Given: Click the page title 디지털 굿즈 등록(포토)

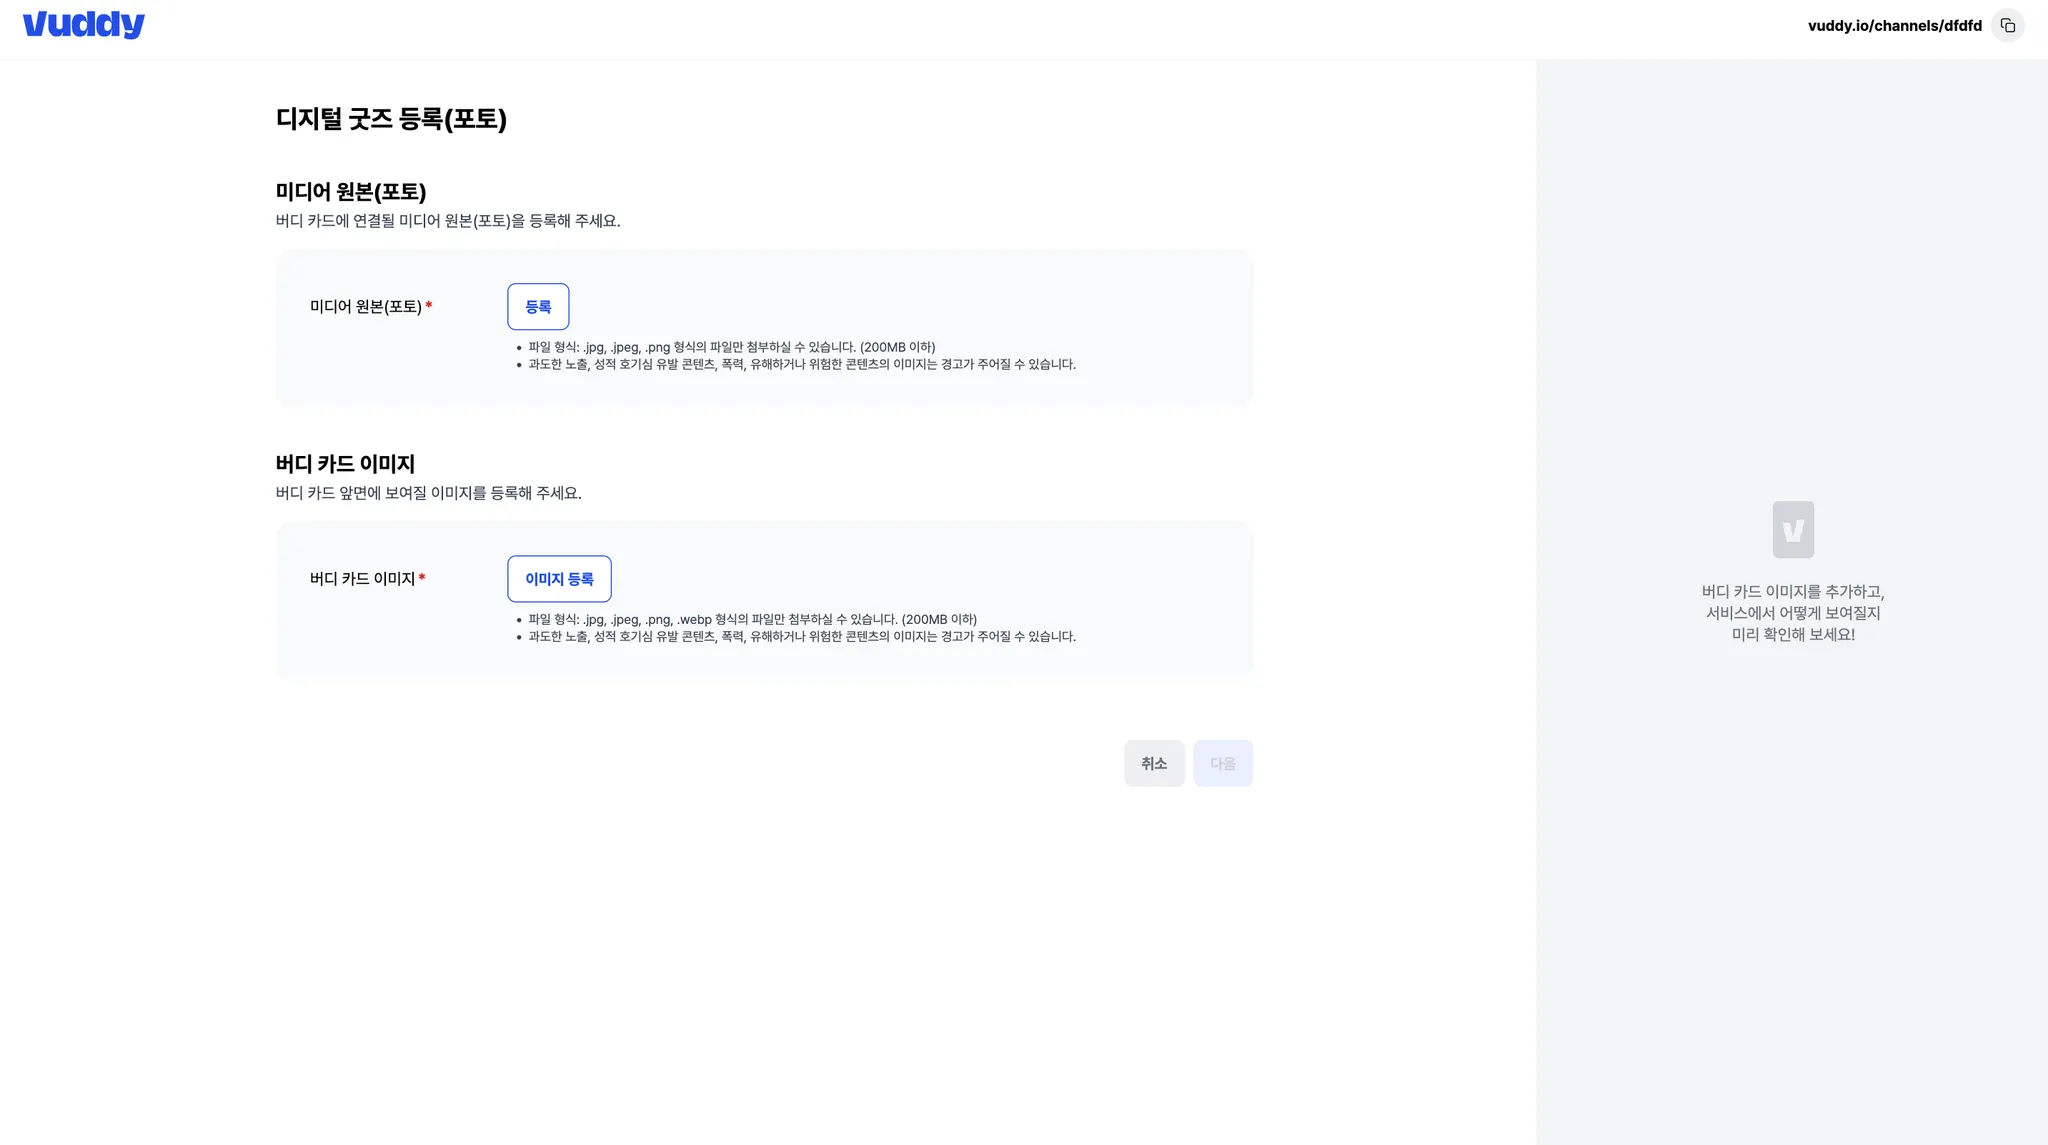Looking at the screenshot, I should [x=391, y=119].
